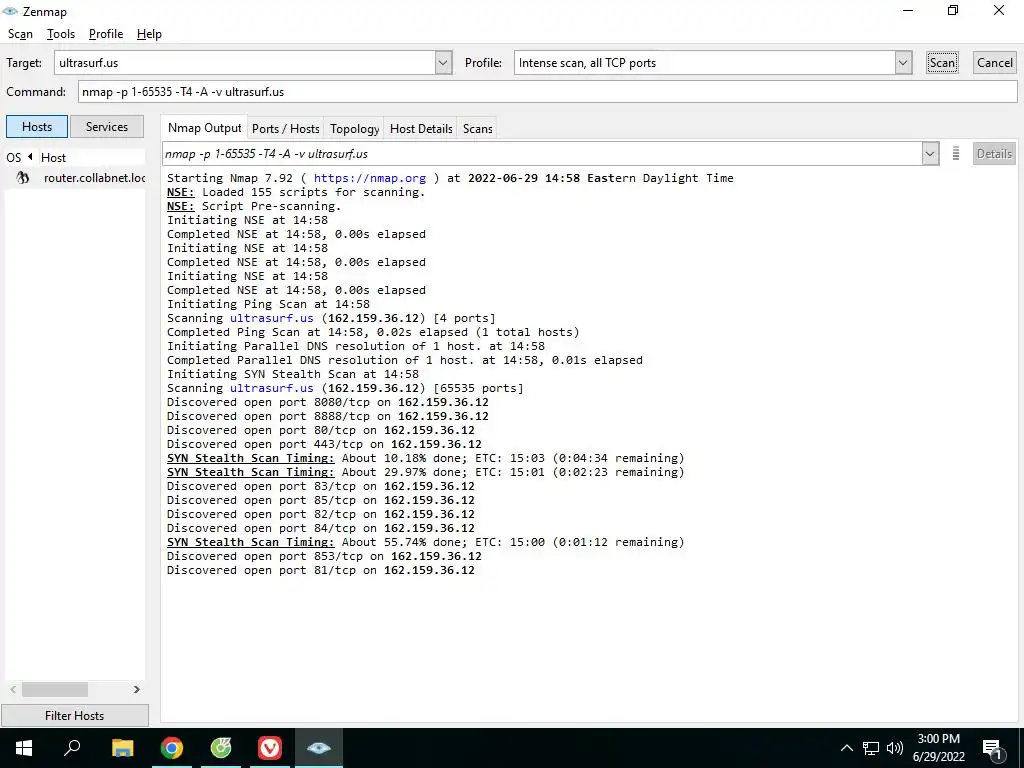
Task: Click the 'Discovered open port 8888/tcp' line
Action: pos(328,416)
